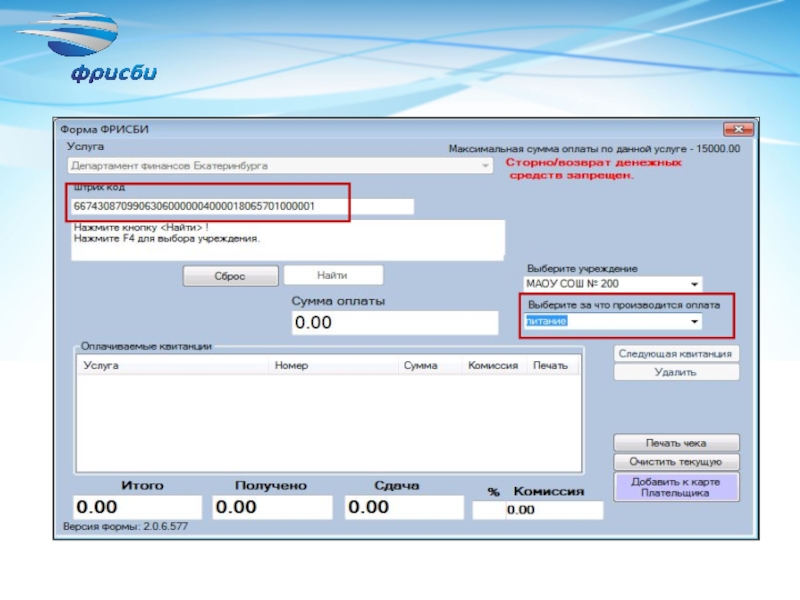Select the Печать column header
This screenshot has width=800, height=600.
(553, 365)
